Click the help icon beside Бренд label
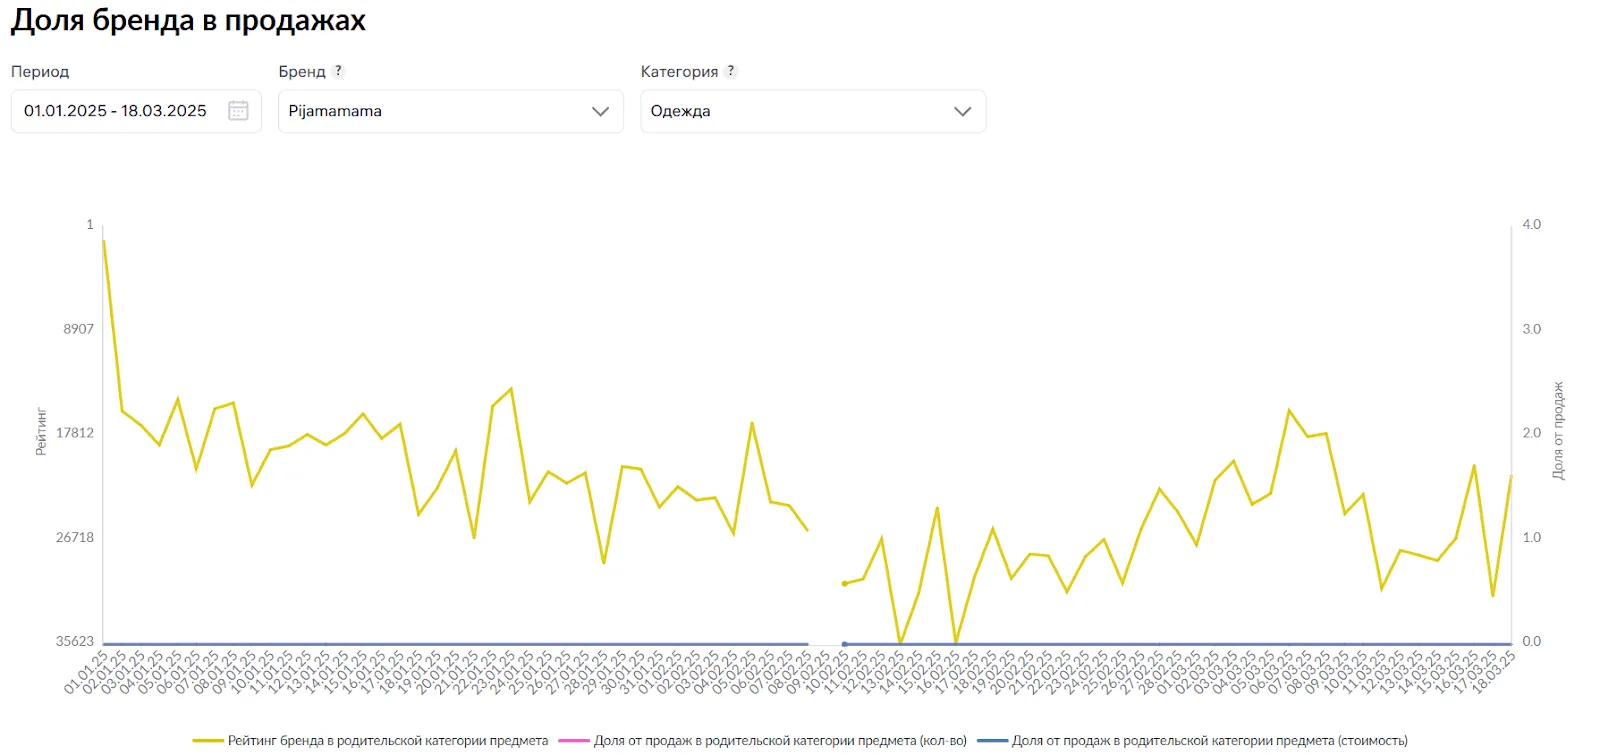 pyautogui.click(x=338, y=71)
